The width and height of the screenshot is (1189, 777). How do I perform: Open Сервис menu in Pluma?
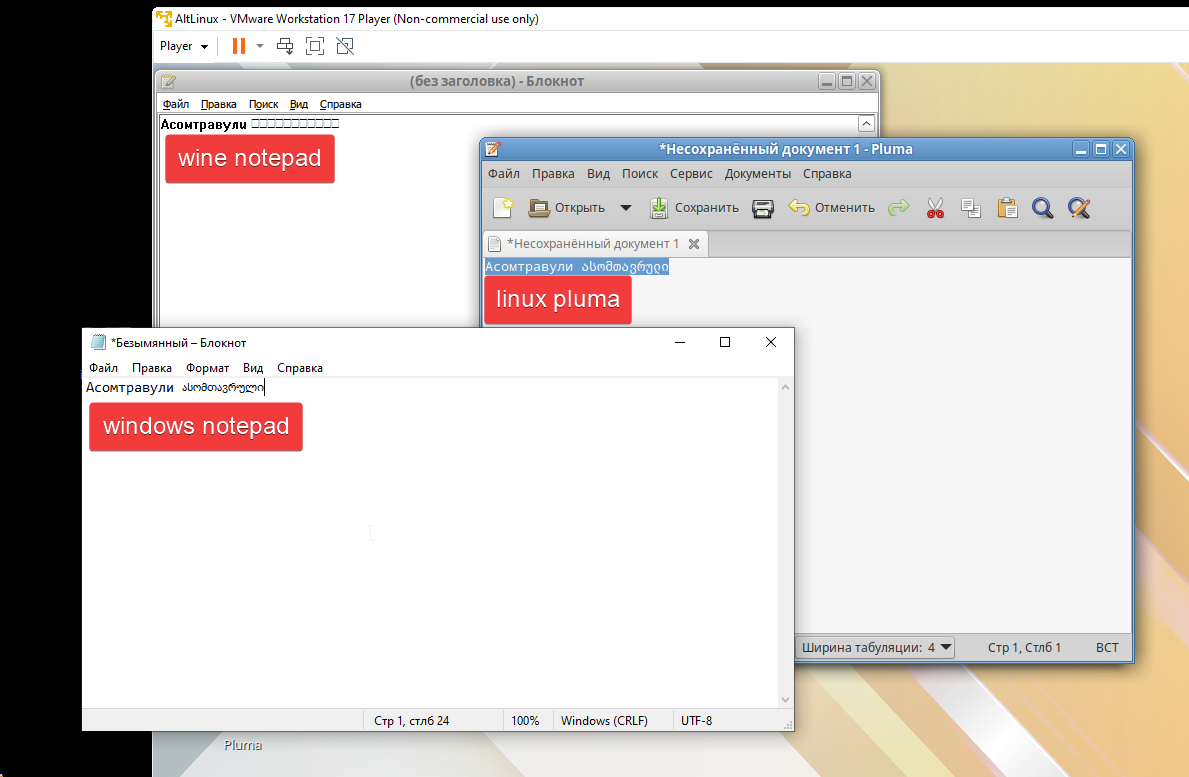point(691,174)
